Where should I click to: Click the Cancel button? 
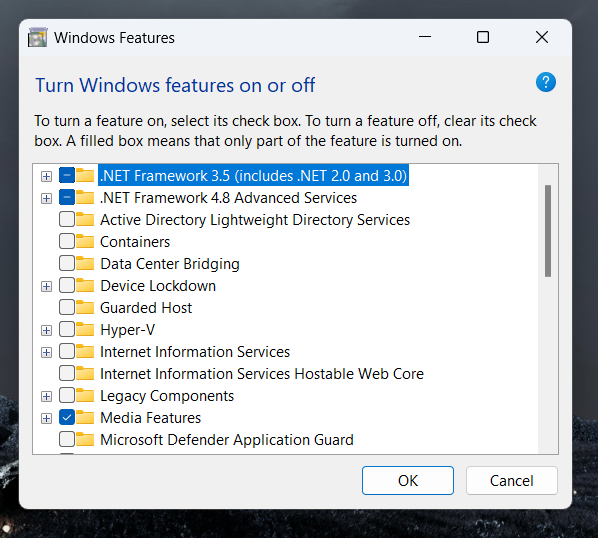tap(511, 480)
